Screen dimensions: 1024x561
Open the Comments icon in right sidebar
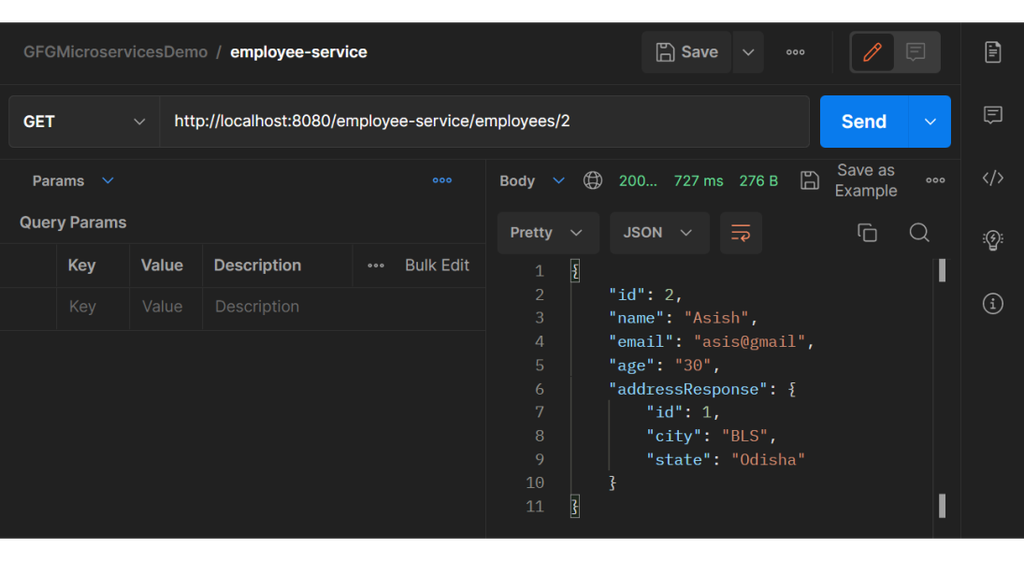(x=992, y=115)
